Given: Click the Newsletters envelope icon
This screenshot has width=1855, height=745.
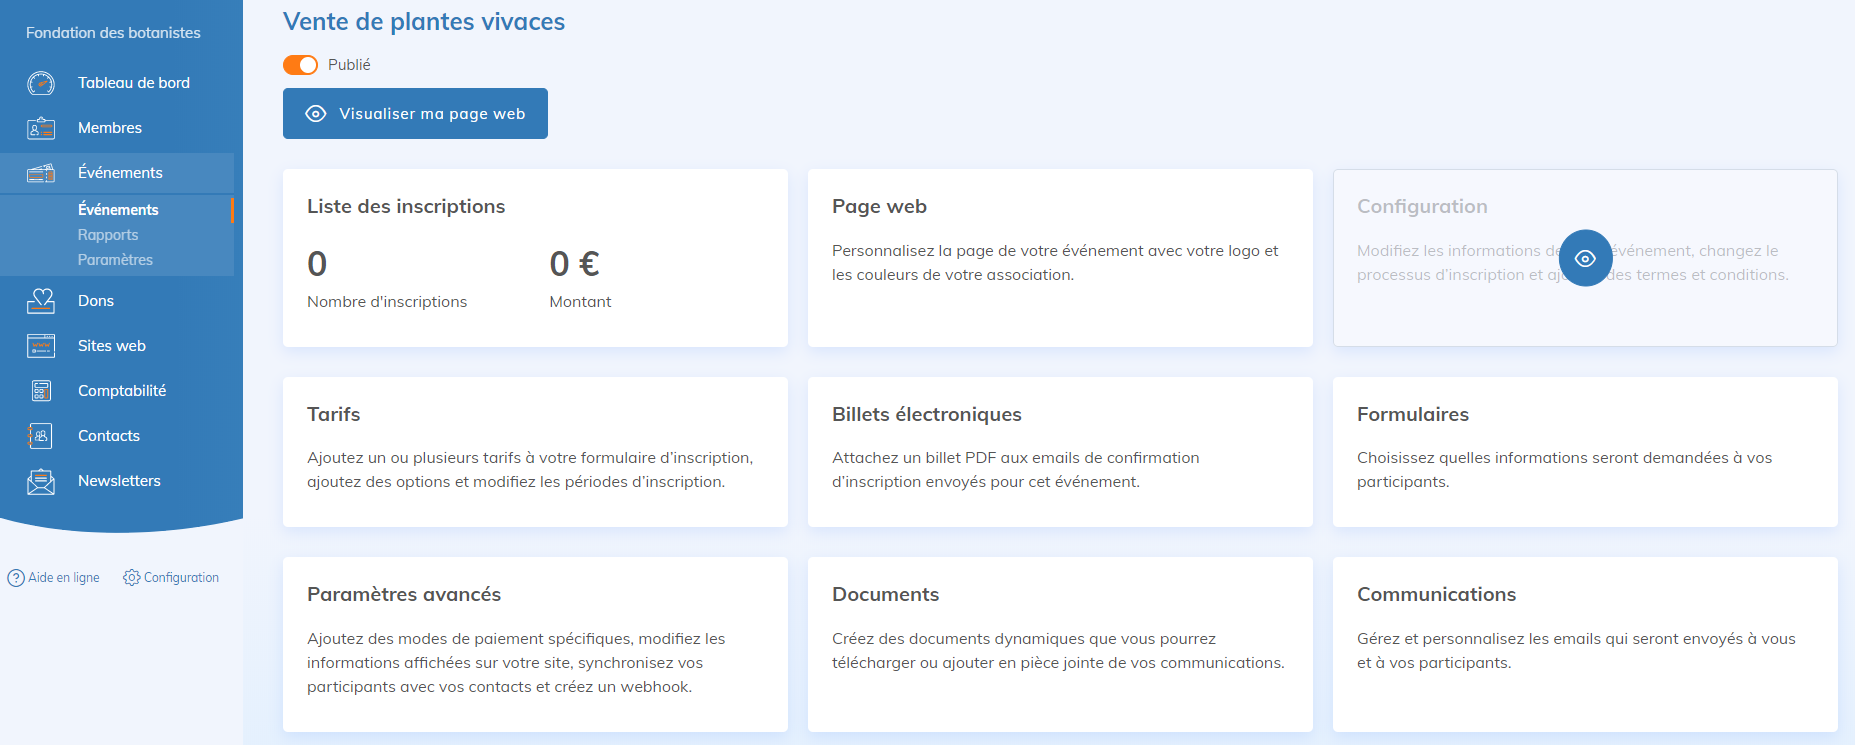Looking at the screenshot, I should pos(41,481).
